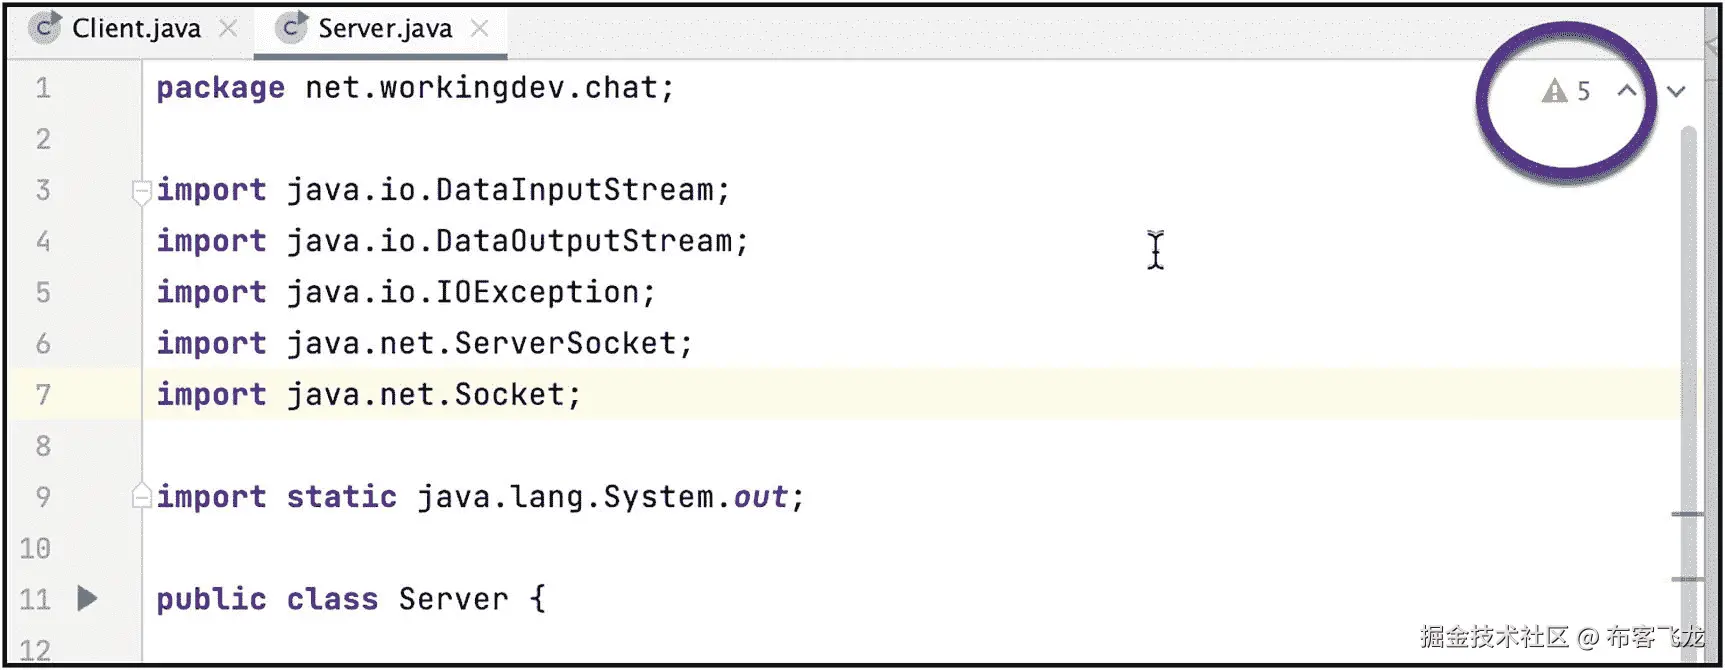1725x670 pixels.
Task: Click the upper warning stripe in scrollbar
Action: [1688, 515]
